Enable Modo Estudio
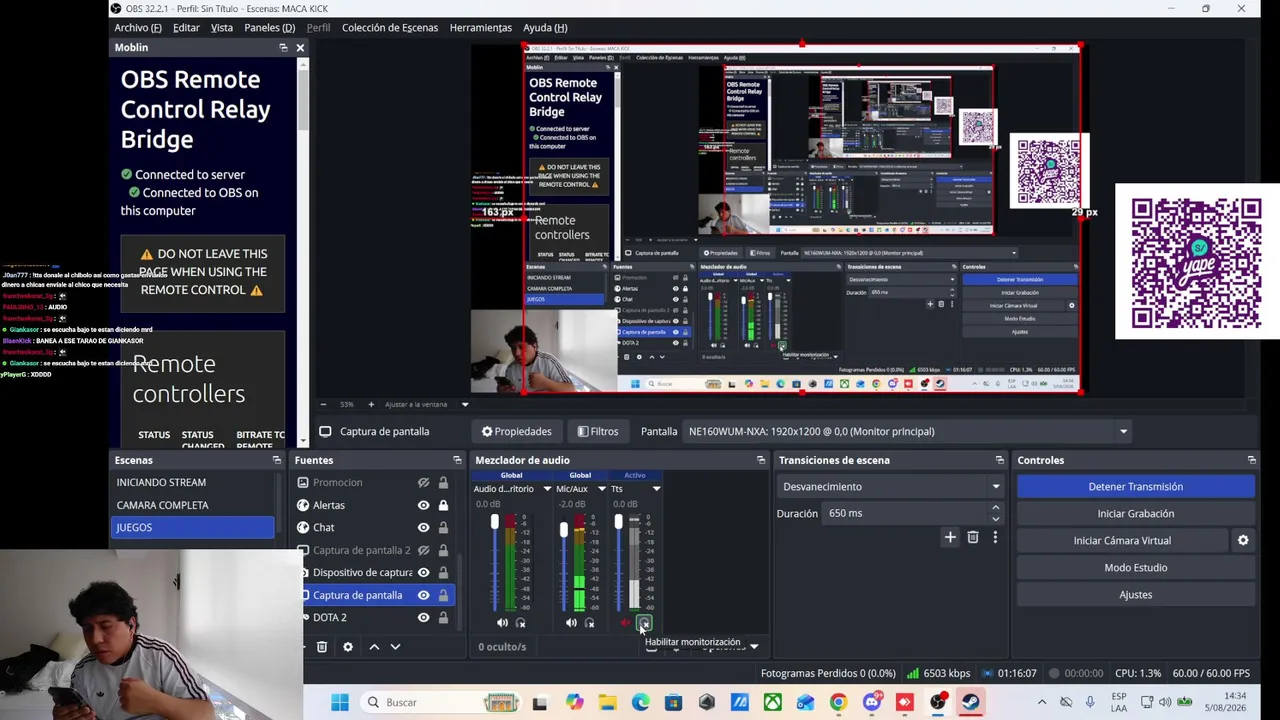The width and height of the screenshot is (1280, 720). tap(1136, 568)
